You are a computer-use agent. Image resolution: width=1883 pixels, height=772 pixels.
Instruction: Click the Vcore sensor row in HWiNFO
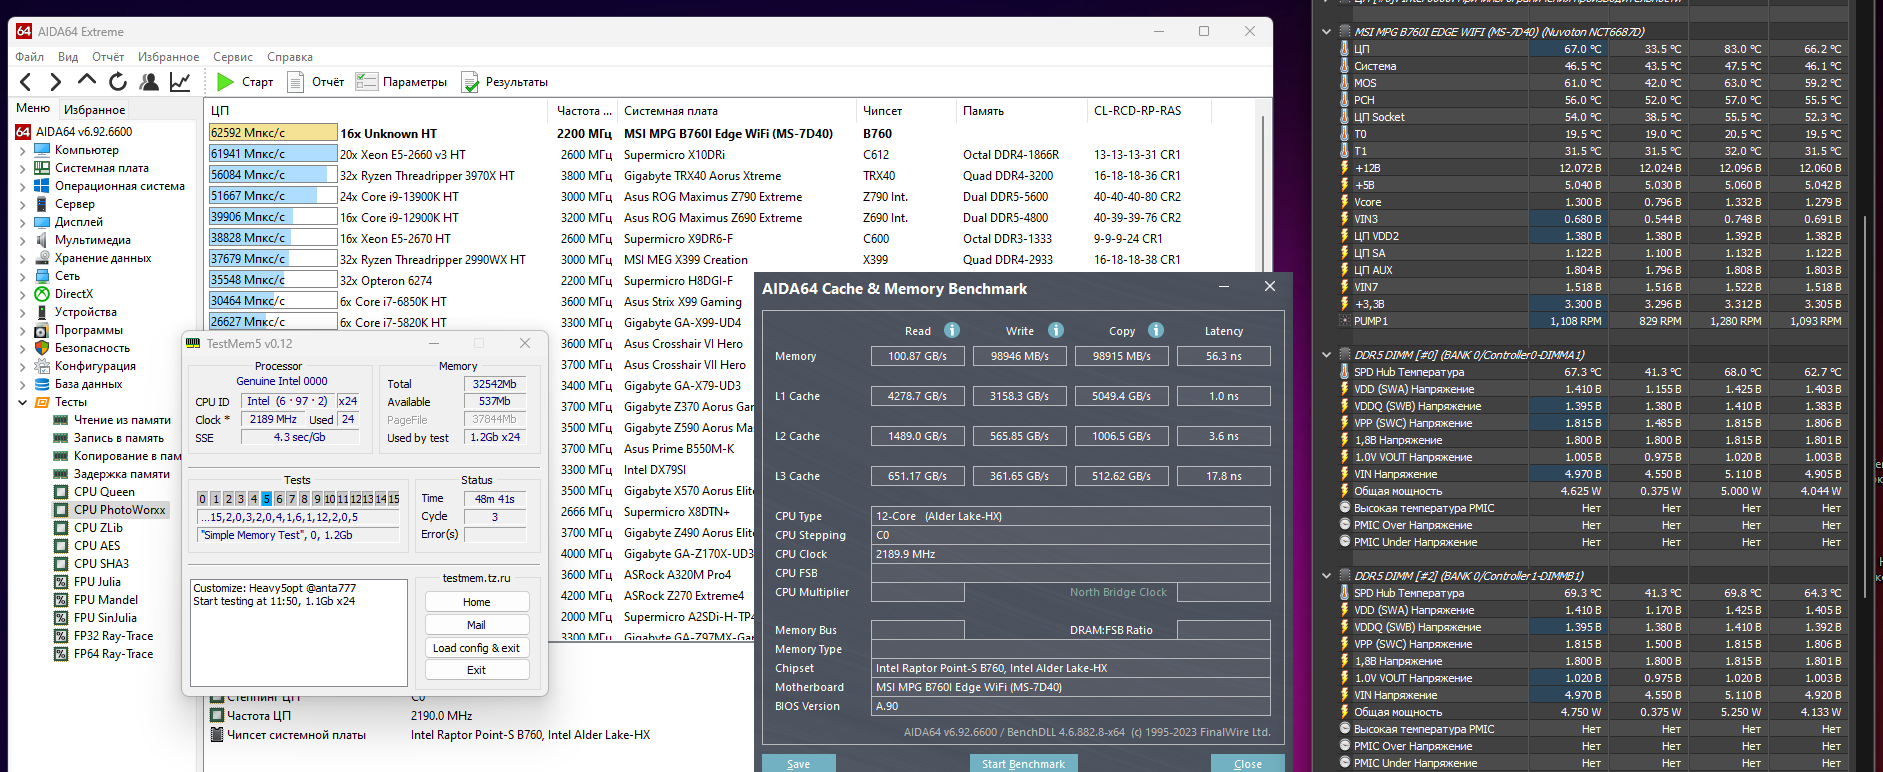[x=1594, y=202]
